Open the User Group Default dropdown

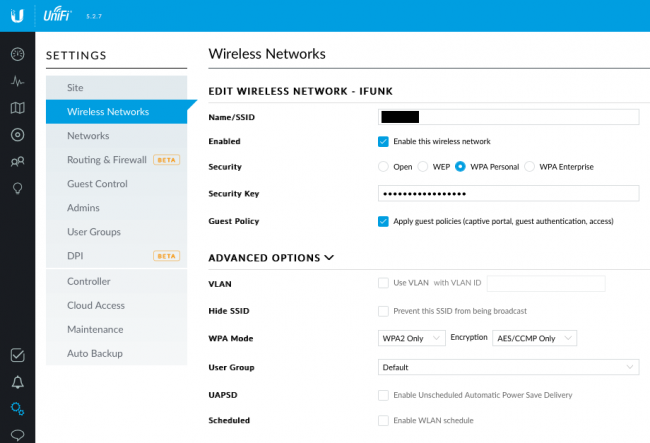click(x=509, y=367)
